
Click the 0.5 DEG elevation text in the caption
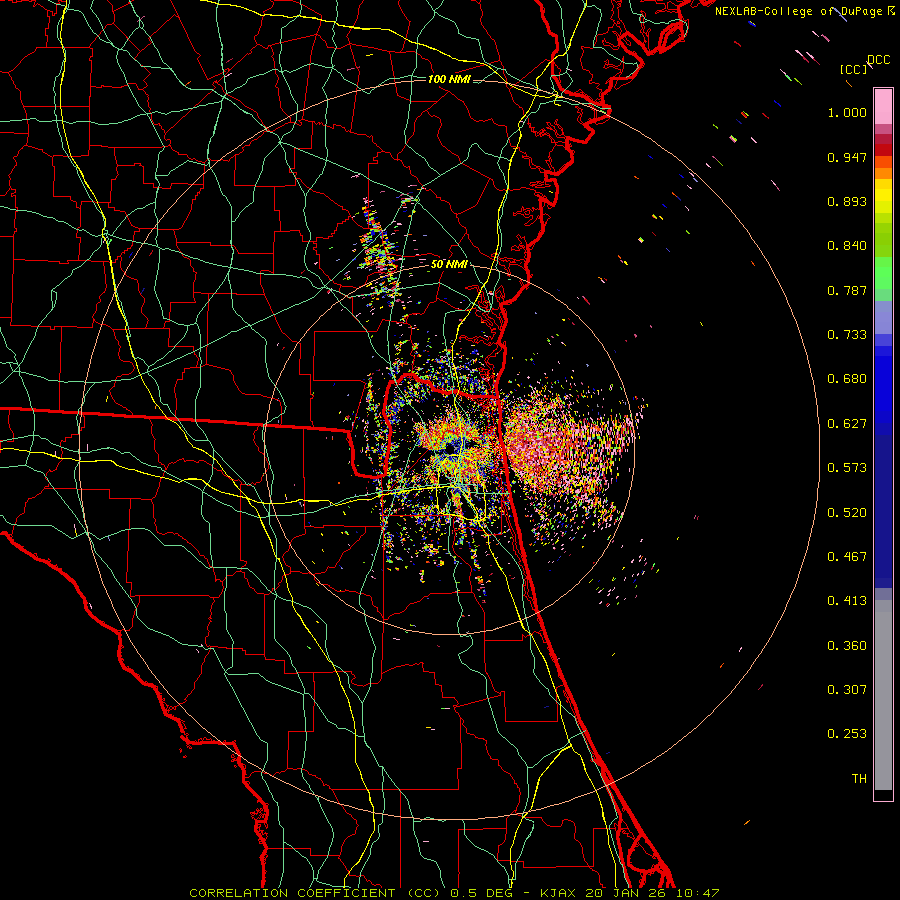[x=482, y=893]
